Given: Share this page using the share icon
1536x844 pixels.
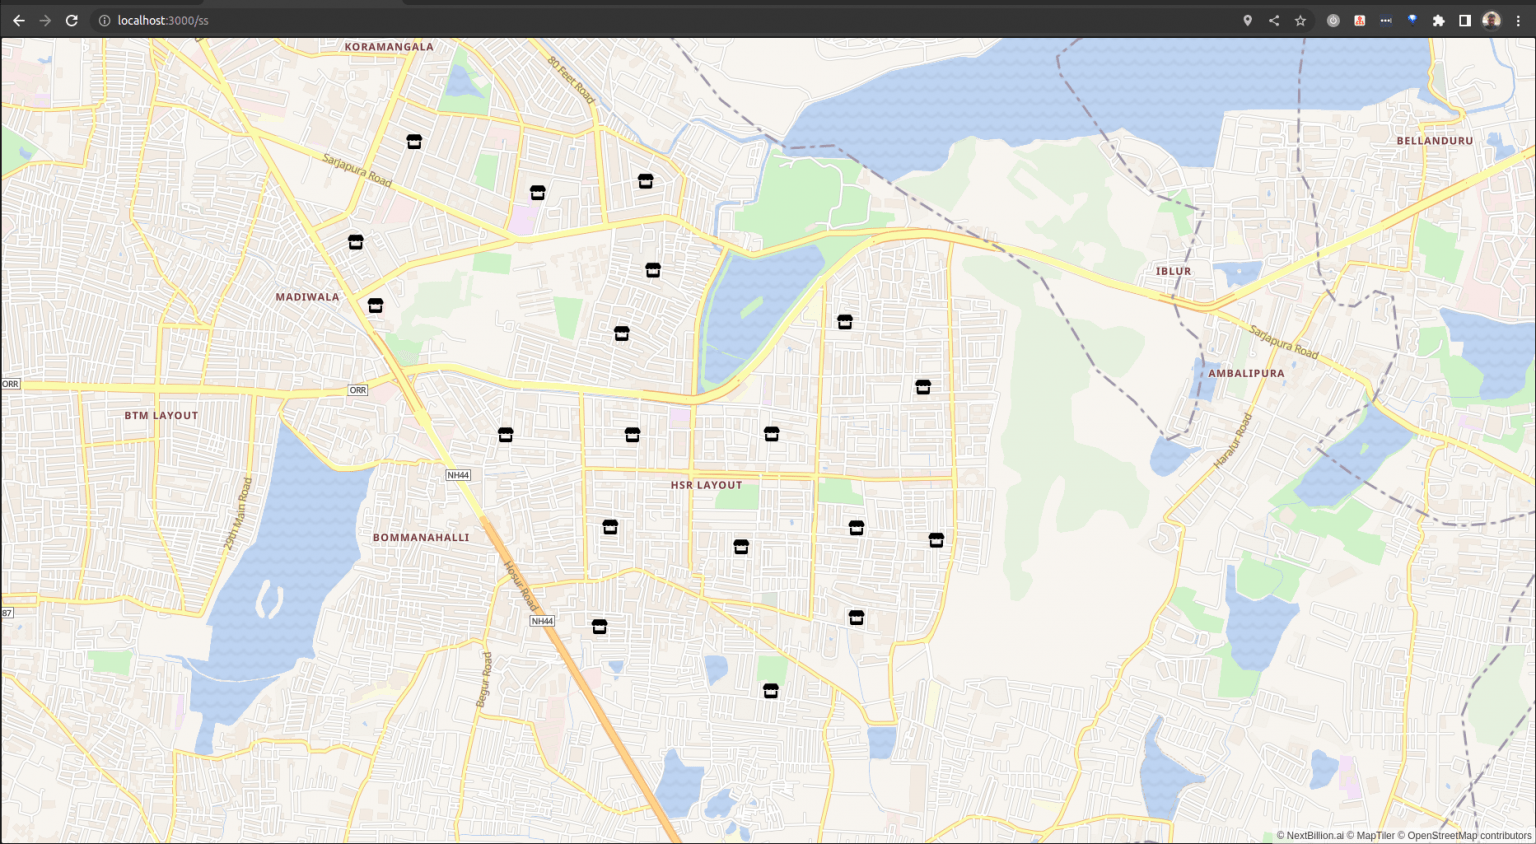Looking at the screenshot, I should click(1274, 20).
